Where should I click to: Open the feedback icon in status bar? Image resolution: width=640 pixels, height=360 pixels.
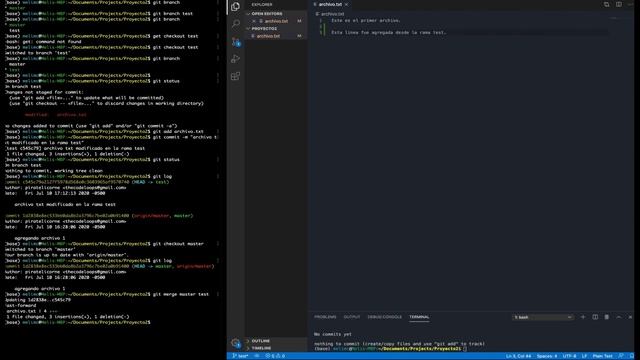[x=621, y=356]
